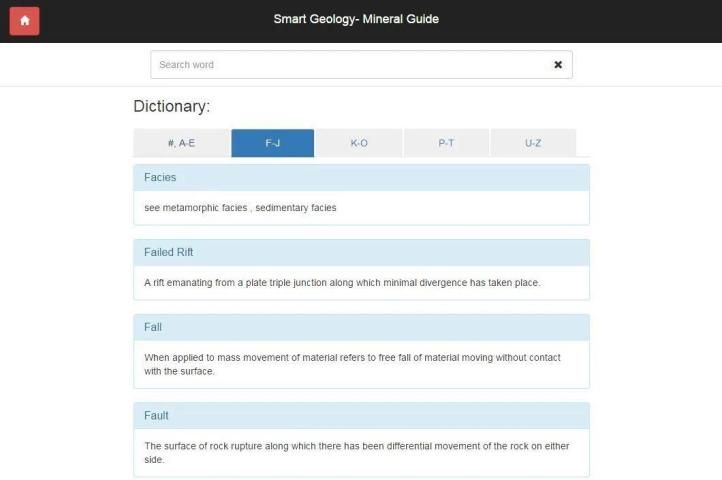This screenshot has height=480, width=722.
Task: Open the K-O dictionary tab
Action: (x=359, y=143)
